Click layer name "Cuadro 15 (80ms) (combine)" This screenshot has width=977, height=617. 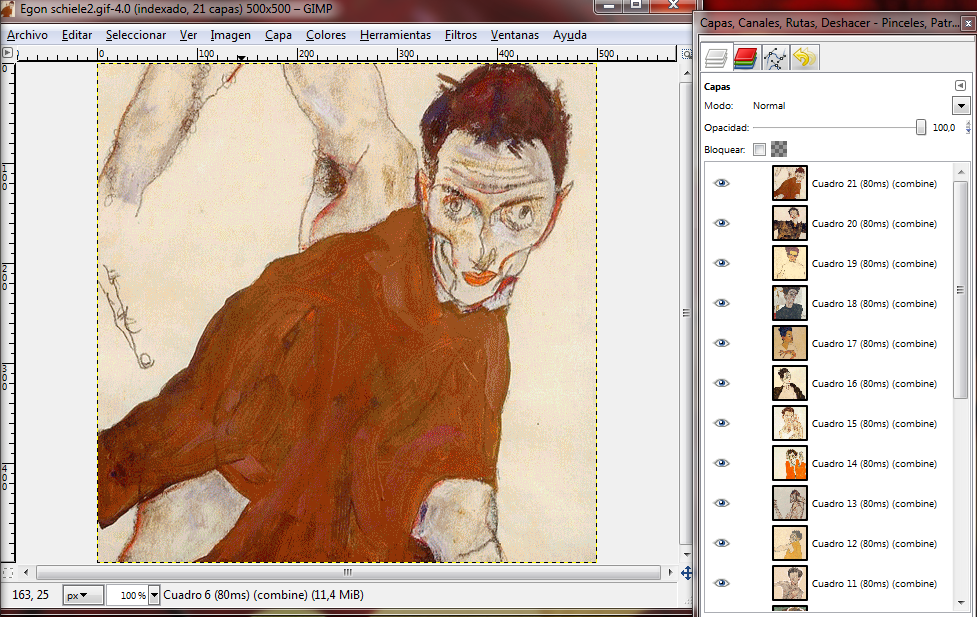(x=874, y=424)
